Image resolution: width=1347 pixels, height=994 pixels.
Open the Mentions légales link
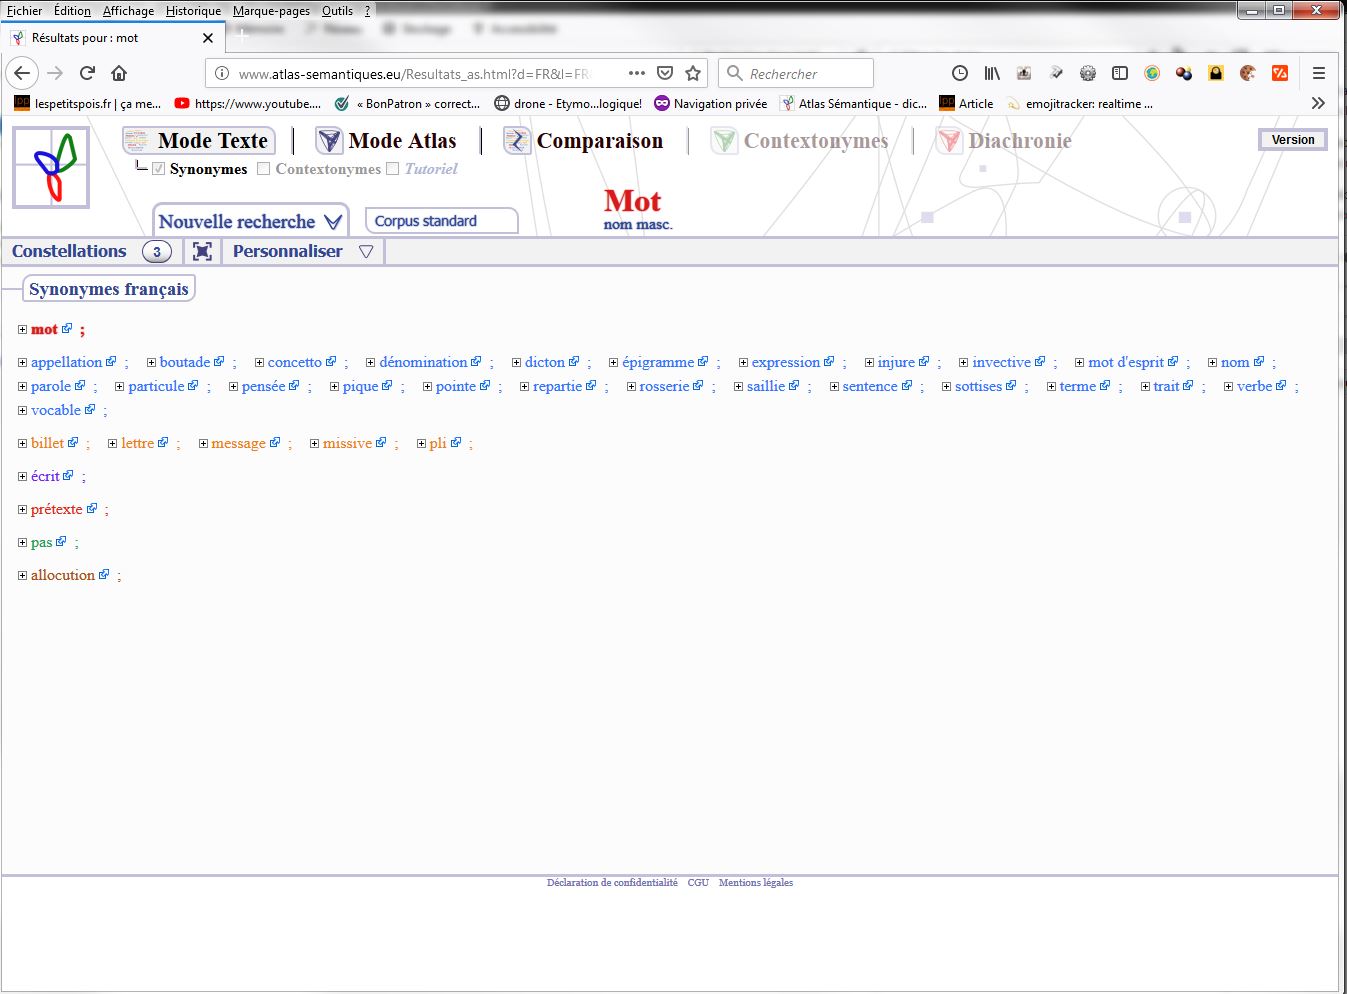click(x=755, y=883)
